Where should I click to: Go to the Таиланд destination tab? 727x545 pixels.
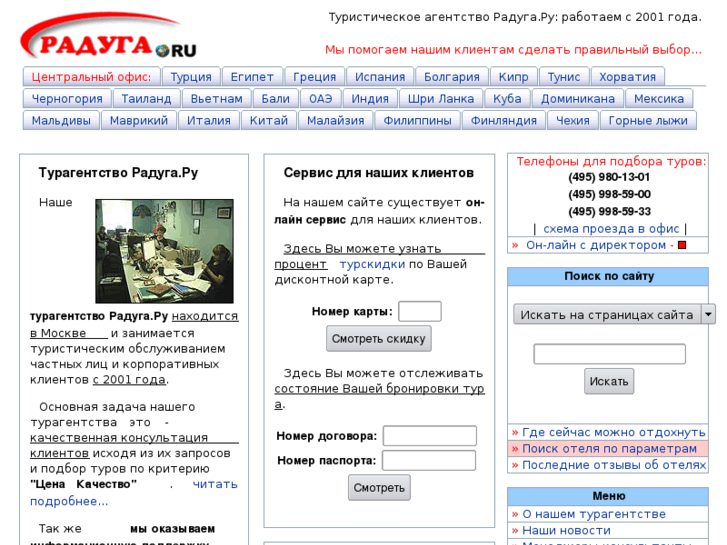click(x=147, y=99)
